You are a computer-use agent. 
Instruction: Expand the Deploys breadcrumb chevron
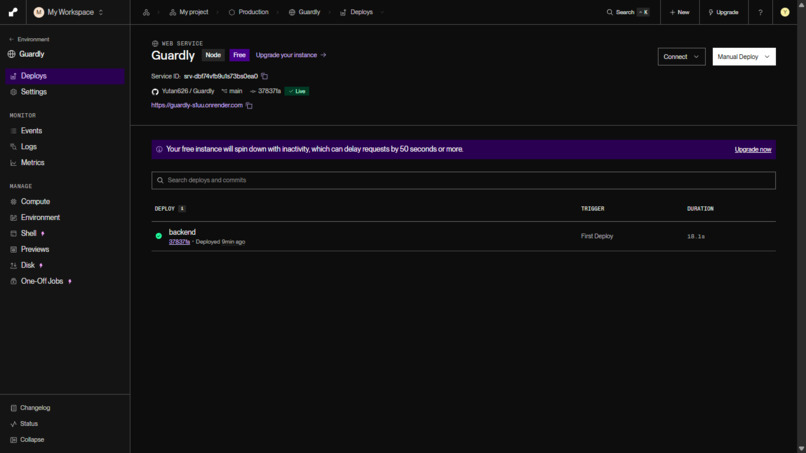point(381,12)
